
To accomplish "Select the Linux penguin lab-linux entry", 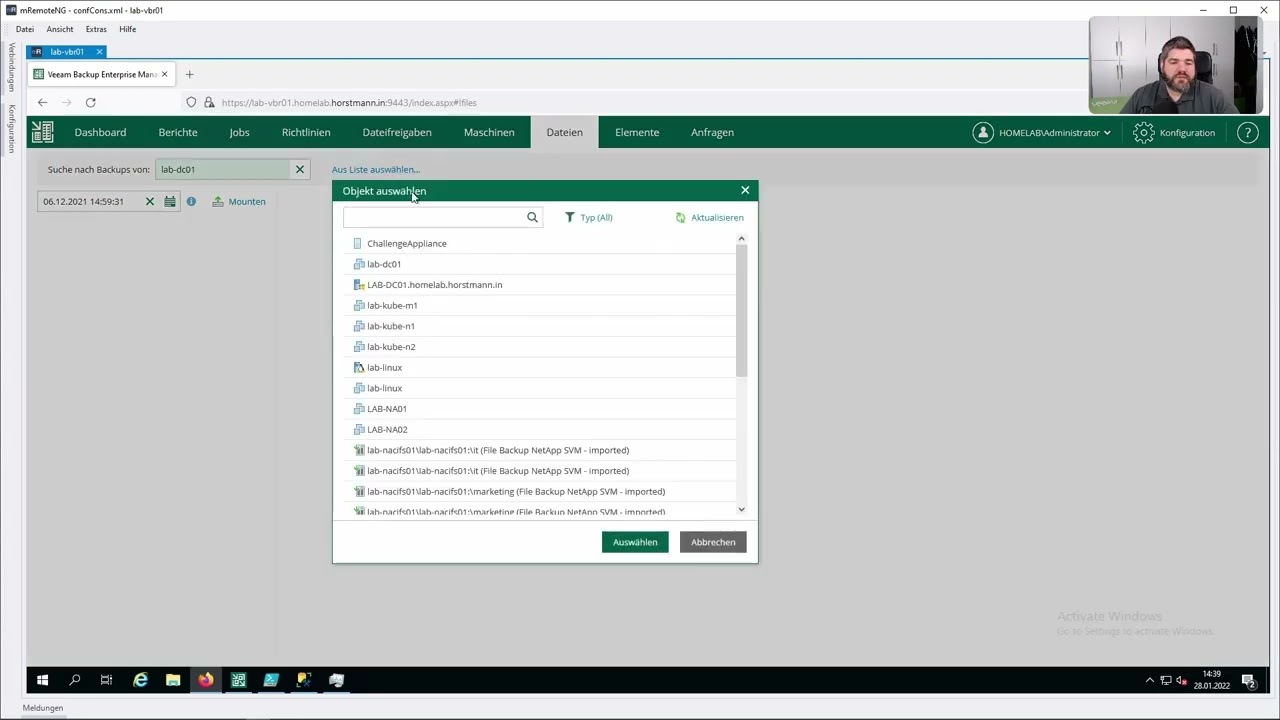I will [x=539, y=368].
